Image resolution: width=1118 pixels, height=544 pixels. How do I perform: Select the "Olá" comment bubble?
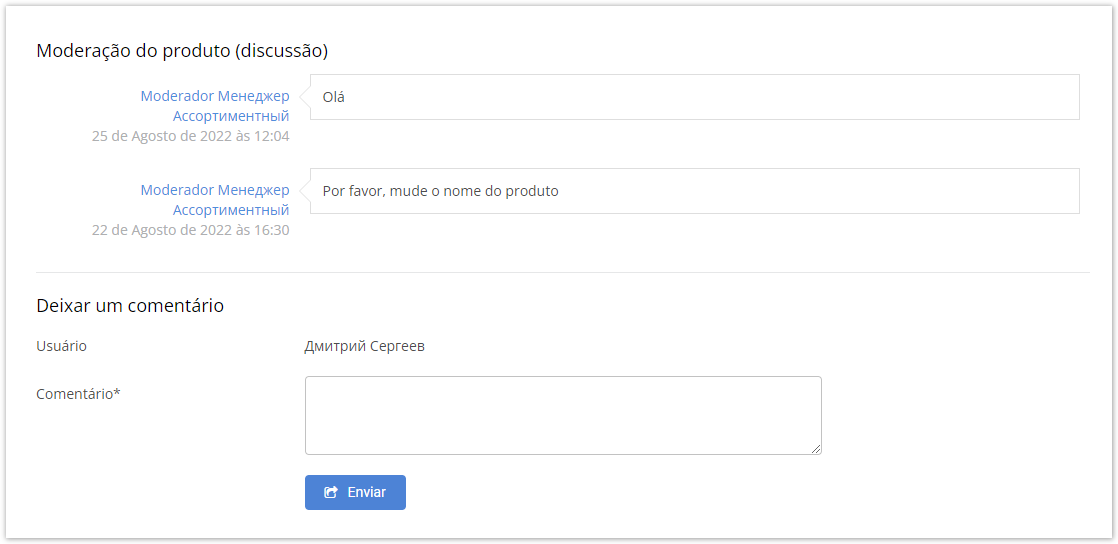(x=694, y=97)
